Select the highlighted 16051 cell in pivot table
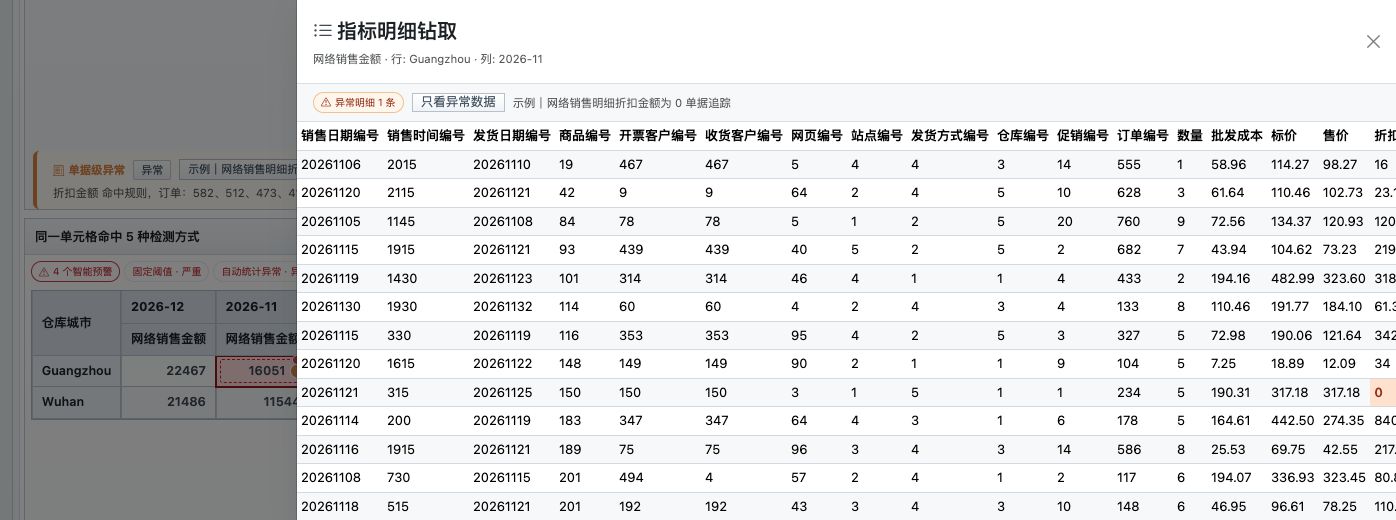Screen dimensions: 1396x520 259,371
